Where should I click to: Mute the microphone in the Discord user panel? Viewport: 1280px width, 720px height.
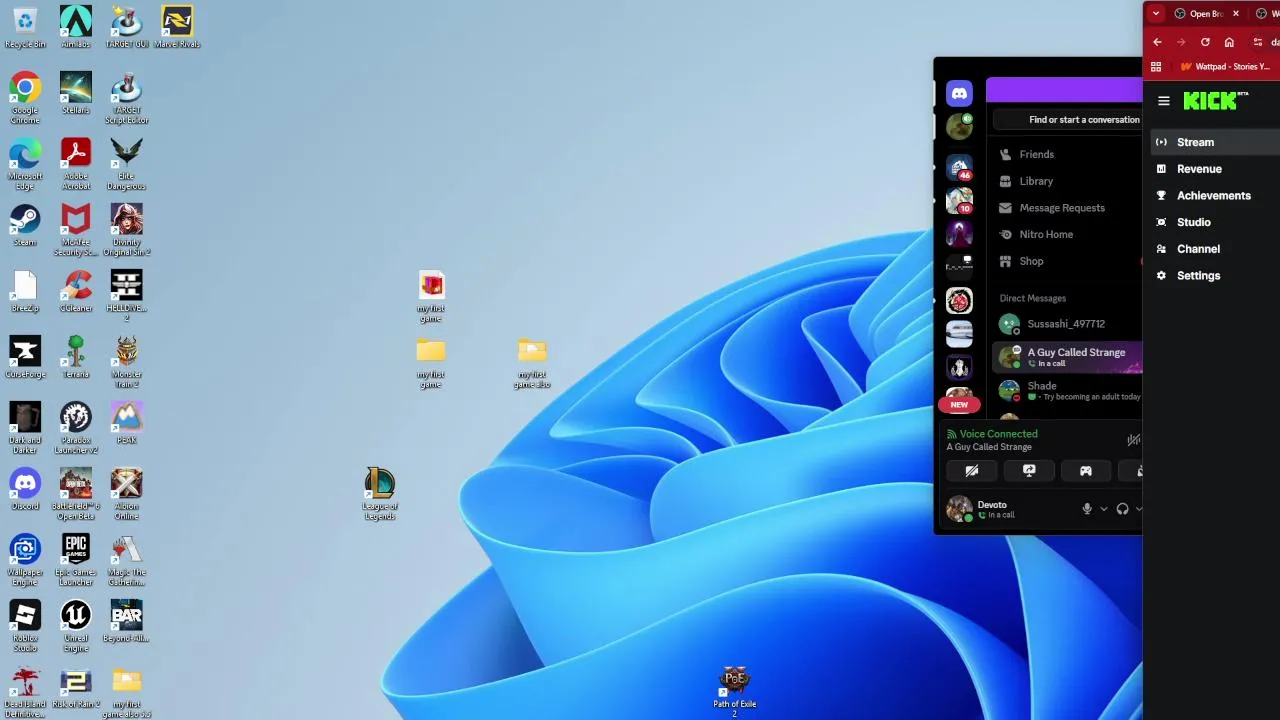pos(1087,509)
